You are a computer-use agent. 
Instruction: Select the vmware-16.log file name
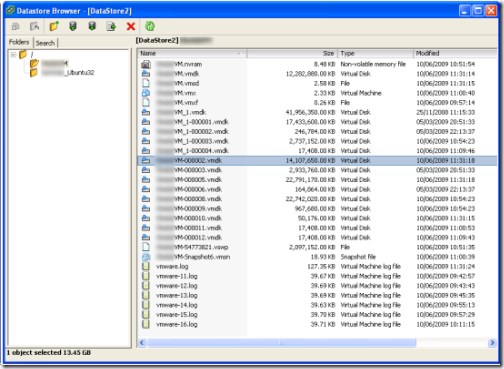(177, 324)
